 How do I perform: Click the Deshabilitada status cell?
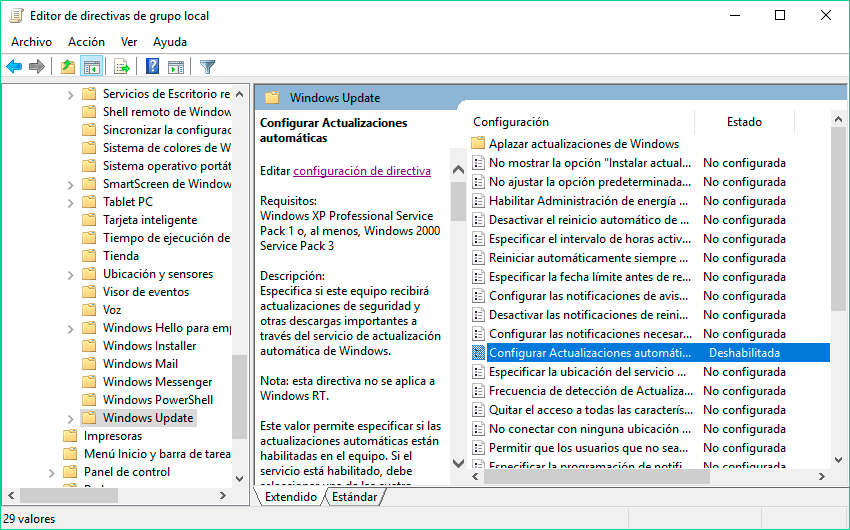click(744, 353)
